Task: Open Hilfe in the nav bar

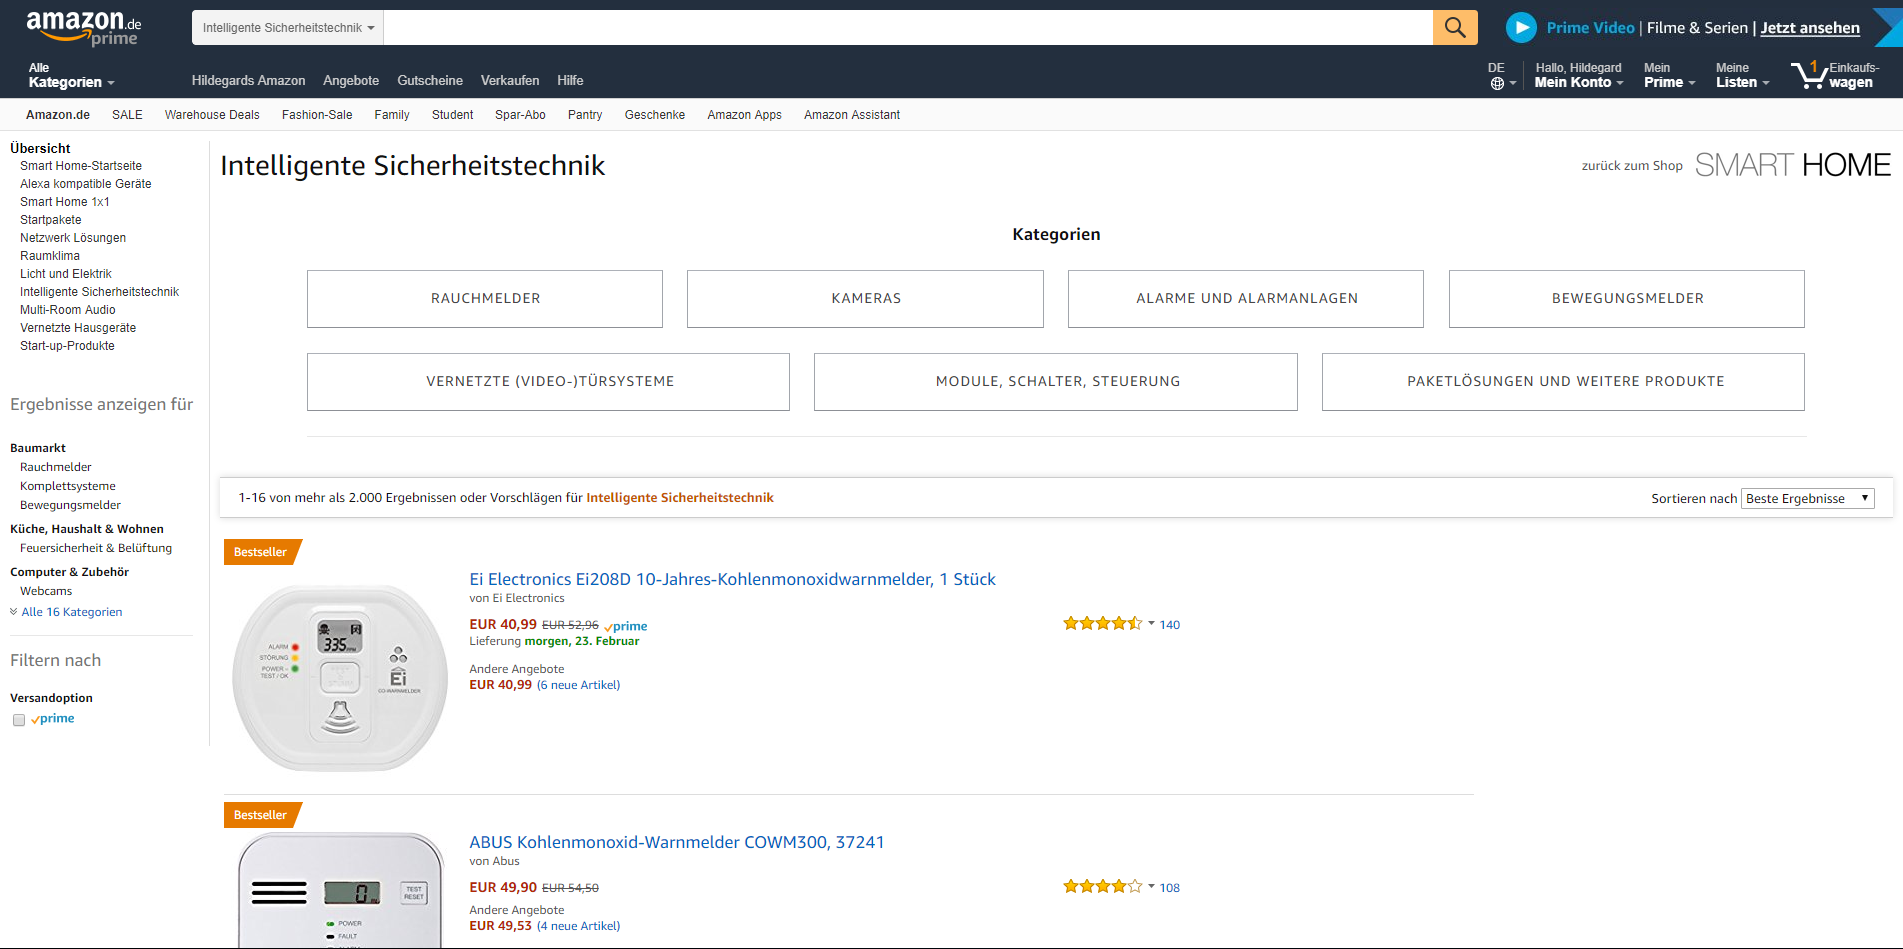Action: coord(570,81)
